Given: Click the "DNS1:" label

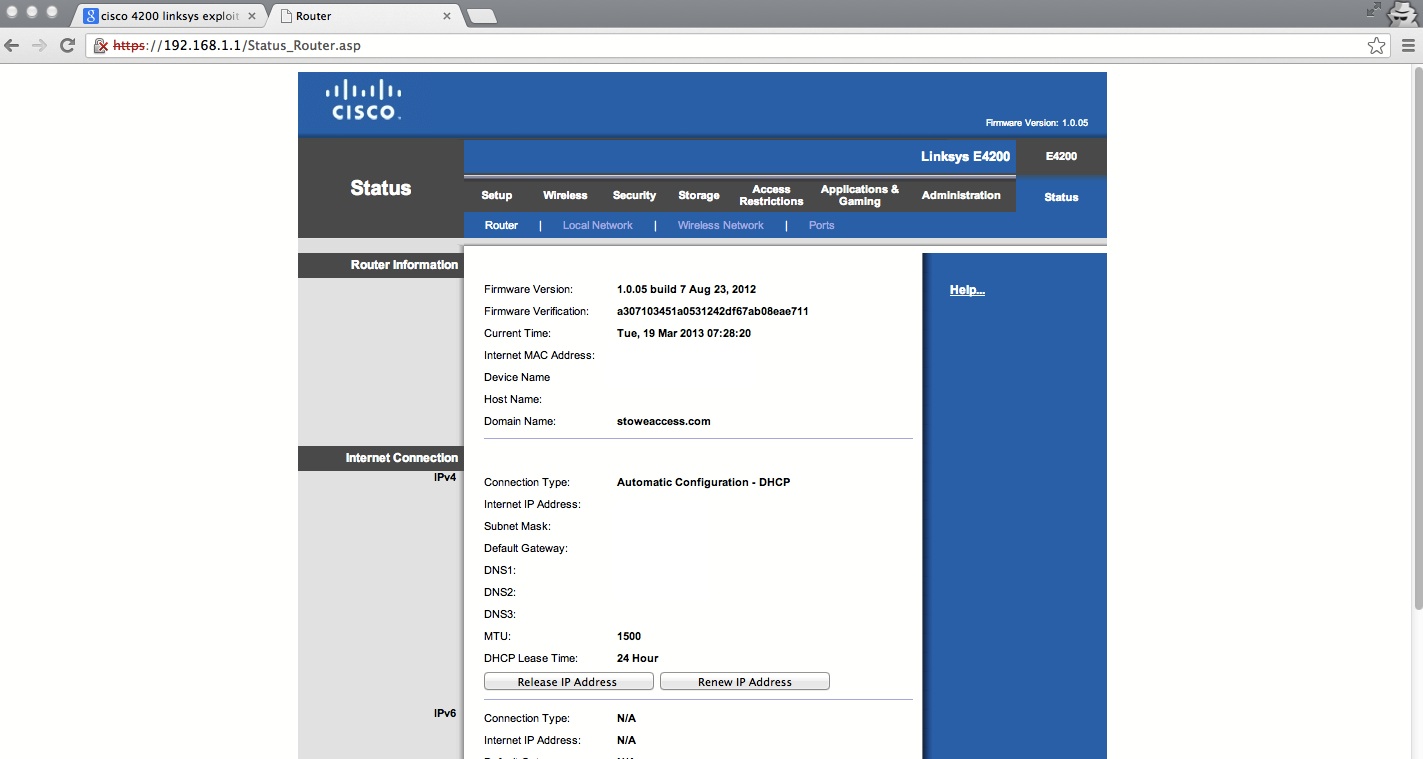Looking at the screenshot, I should (x=500, y=570).
